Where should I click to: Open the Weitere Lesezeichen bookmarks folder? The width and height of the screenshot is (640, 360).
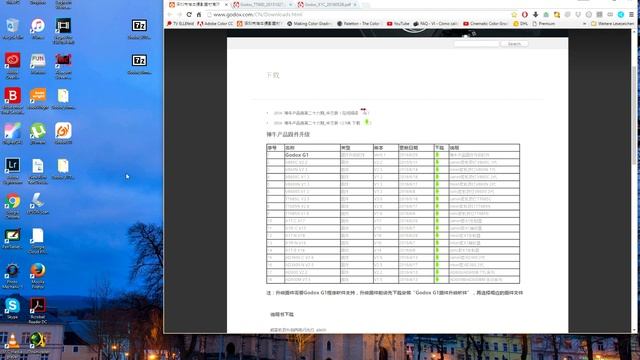[x=612, y=24]
